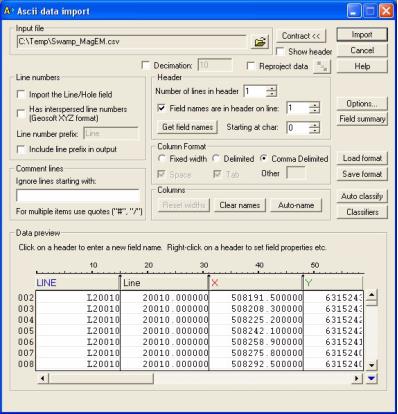Image resolution: width=398 pixels, height=414 pixels.
Task: Click 20010.000000 cell in row 003
Action: tap(176, 309)
